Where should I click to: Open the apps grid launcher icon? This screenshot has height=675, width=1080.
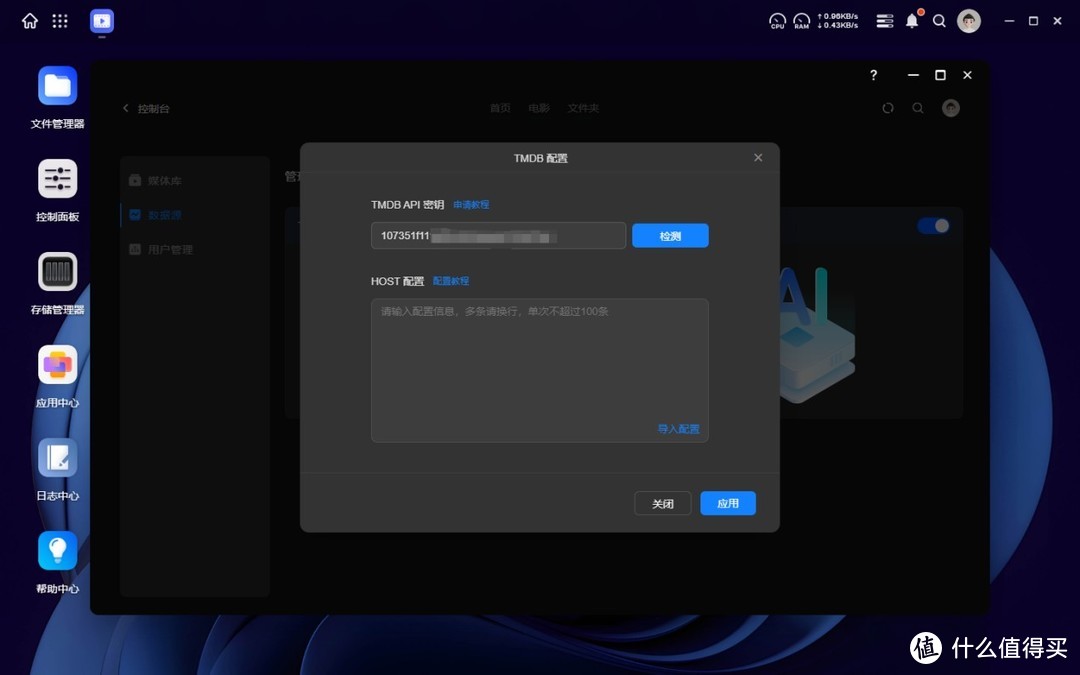[60, 21]
